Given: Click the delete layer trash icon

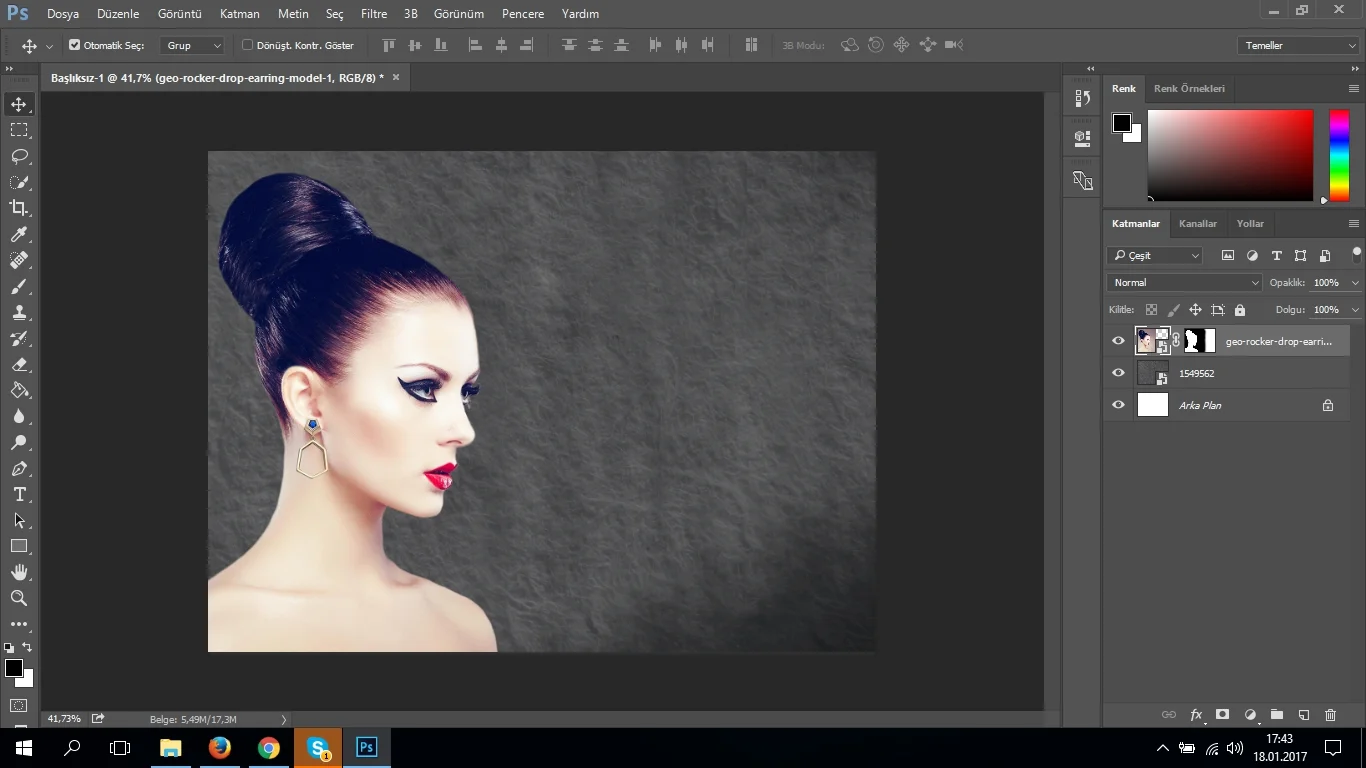Looking at the screenshot, I should (1330, 715).
